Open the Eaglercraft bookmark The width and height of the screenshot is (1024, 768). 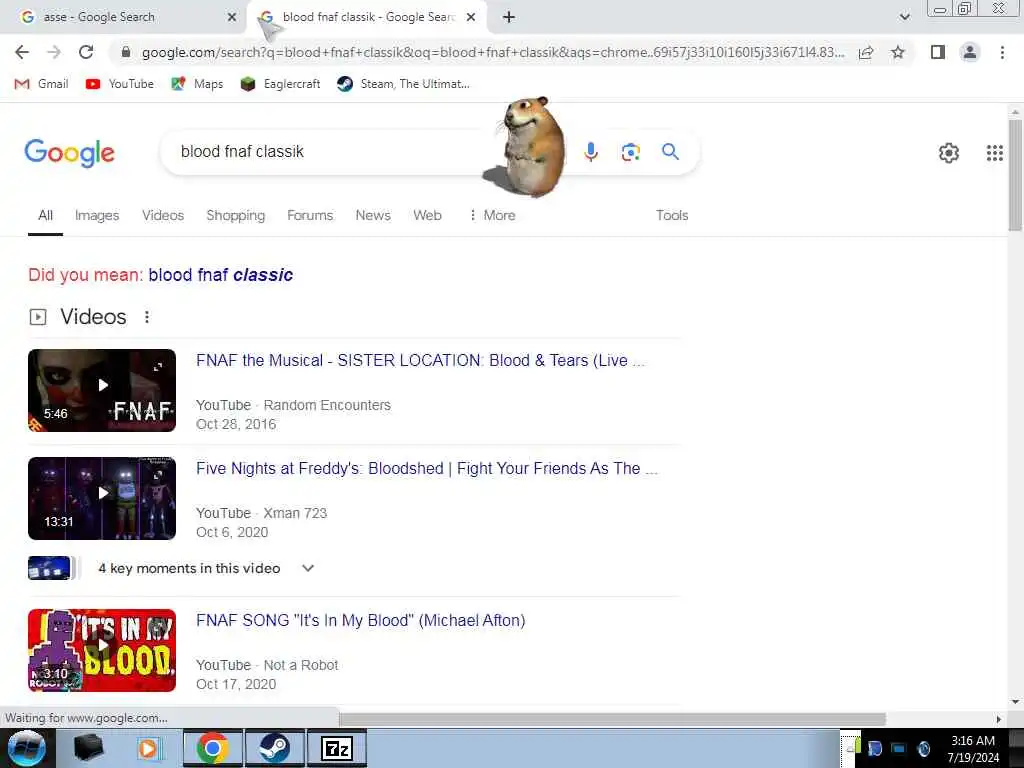point(280,84)
